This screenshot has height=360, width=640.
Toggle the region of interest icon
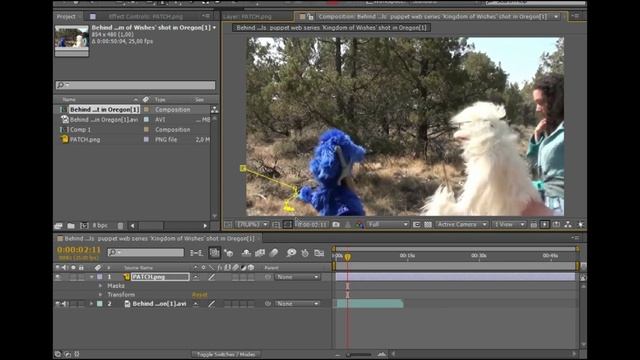pos(416,224)
